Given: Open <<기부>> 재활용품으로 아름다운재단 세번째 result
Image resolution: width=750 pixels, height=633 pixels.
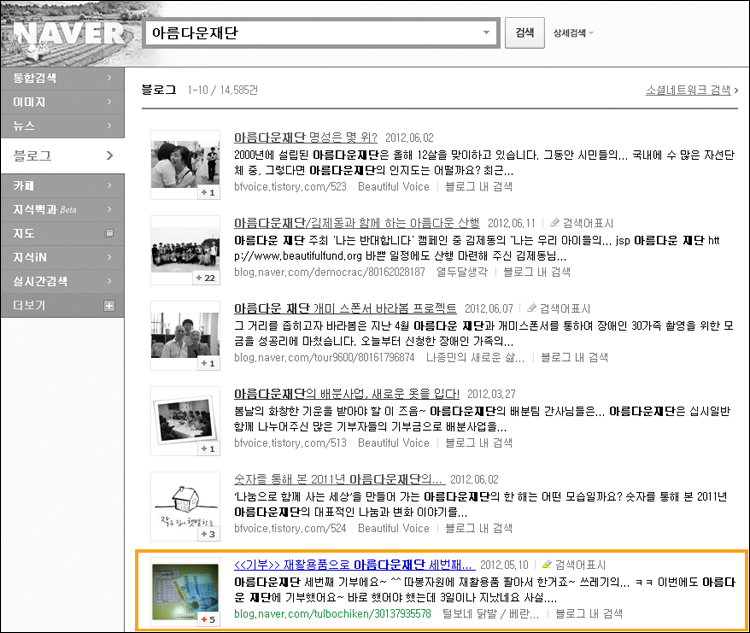Looking at the screenshot, I should [354, 565].
